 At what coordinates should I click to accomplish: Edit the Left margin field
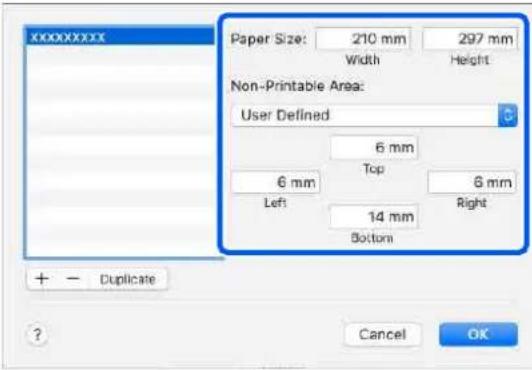276,182
